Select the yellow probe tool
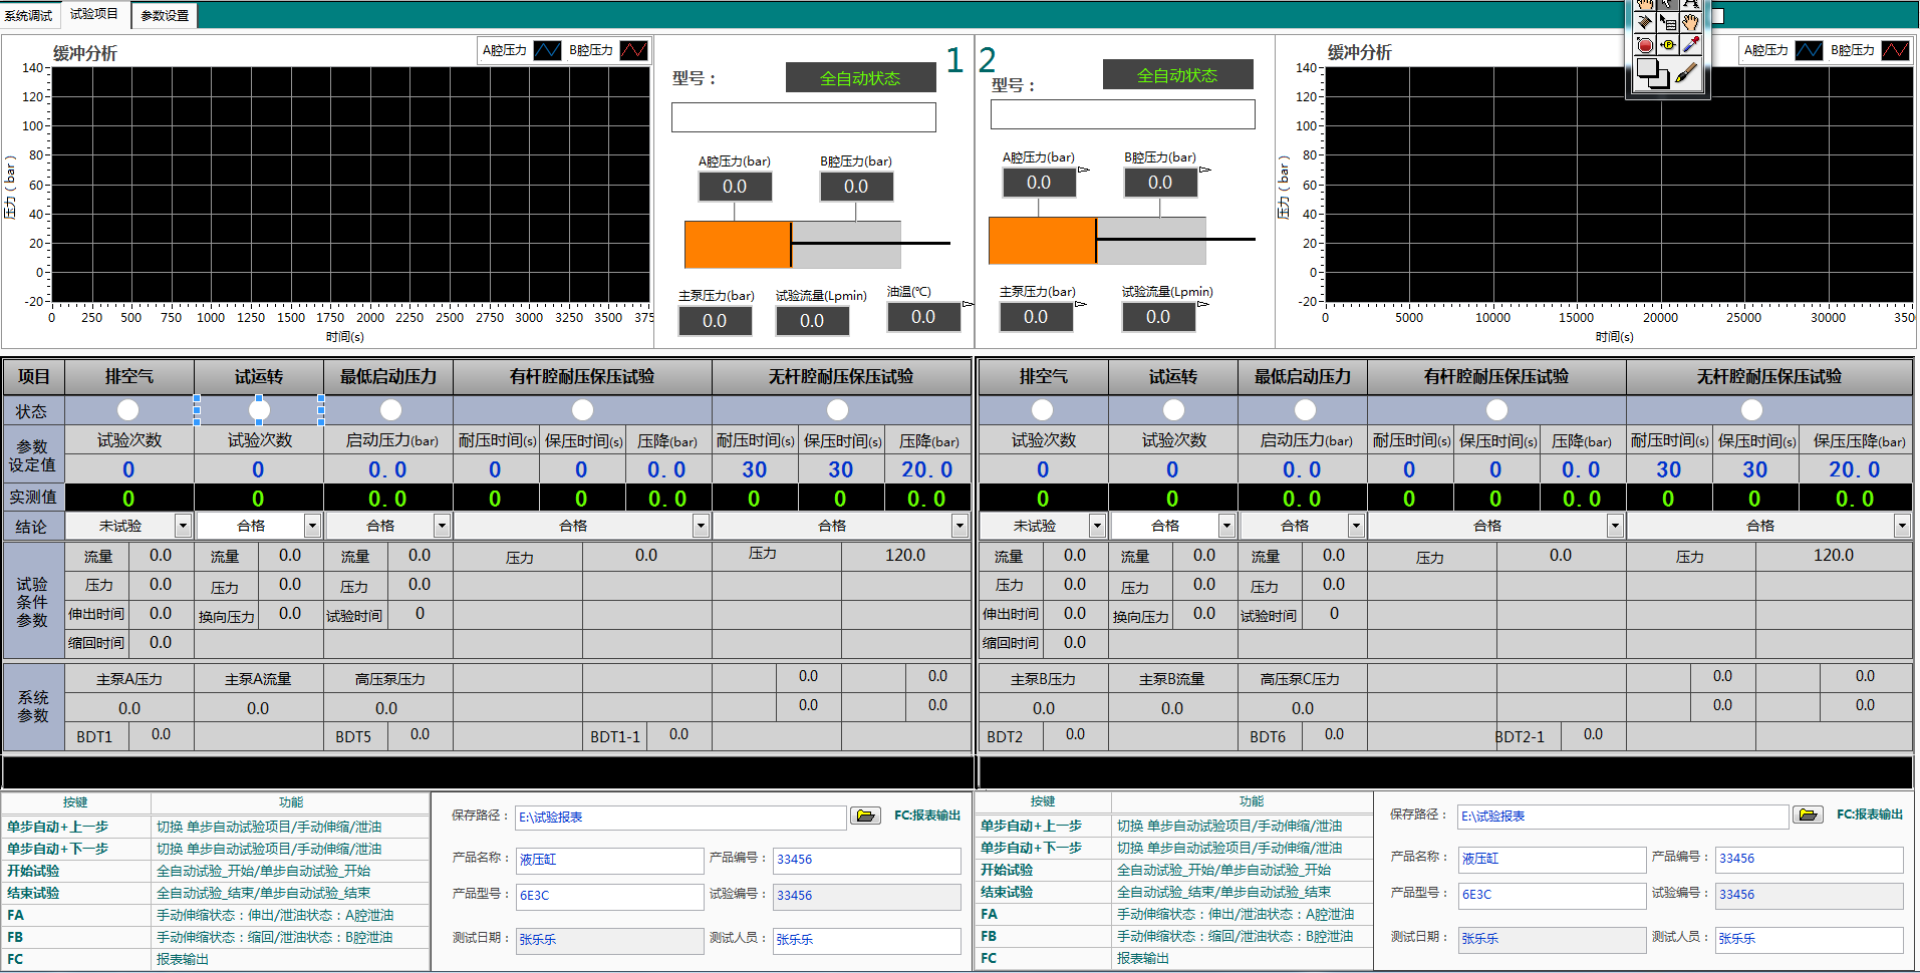The image size is (1920, 973). tap(1668, 45)
